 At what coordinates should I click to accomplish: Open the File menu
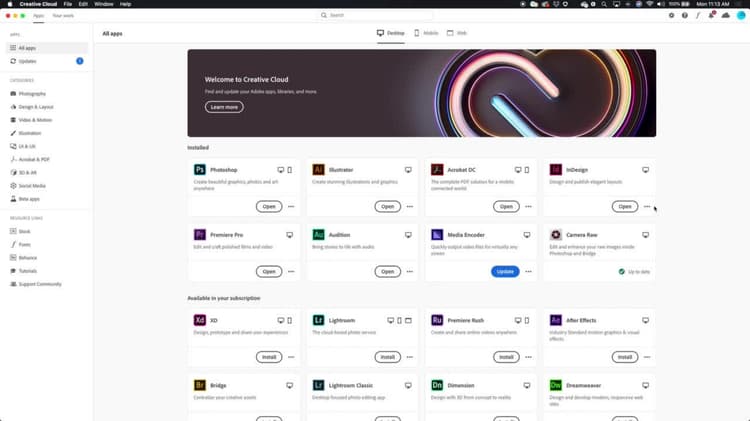pos(68,4)
